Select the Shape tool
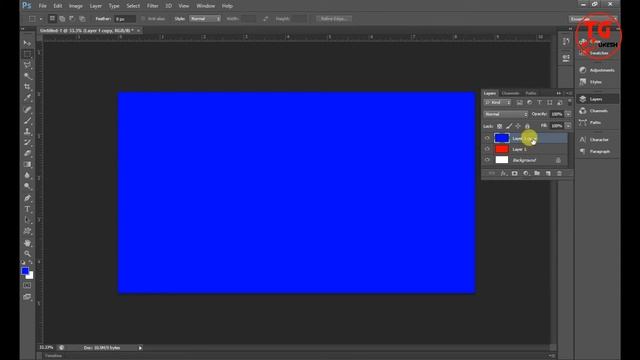This screenshot has height=360, width=640. [27, 231]
